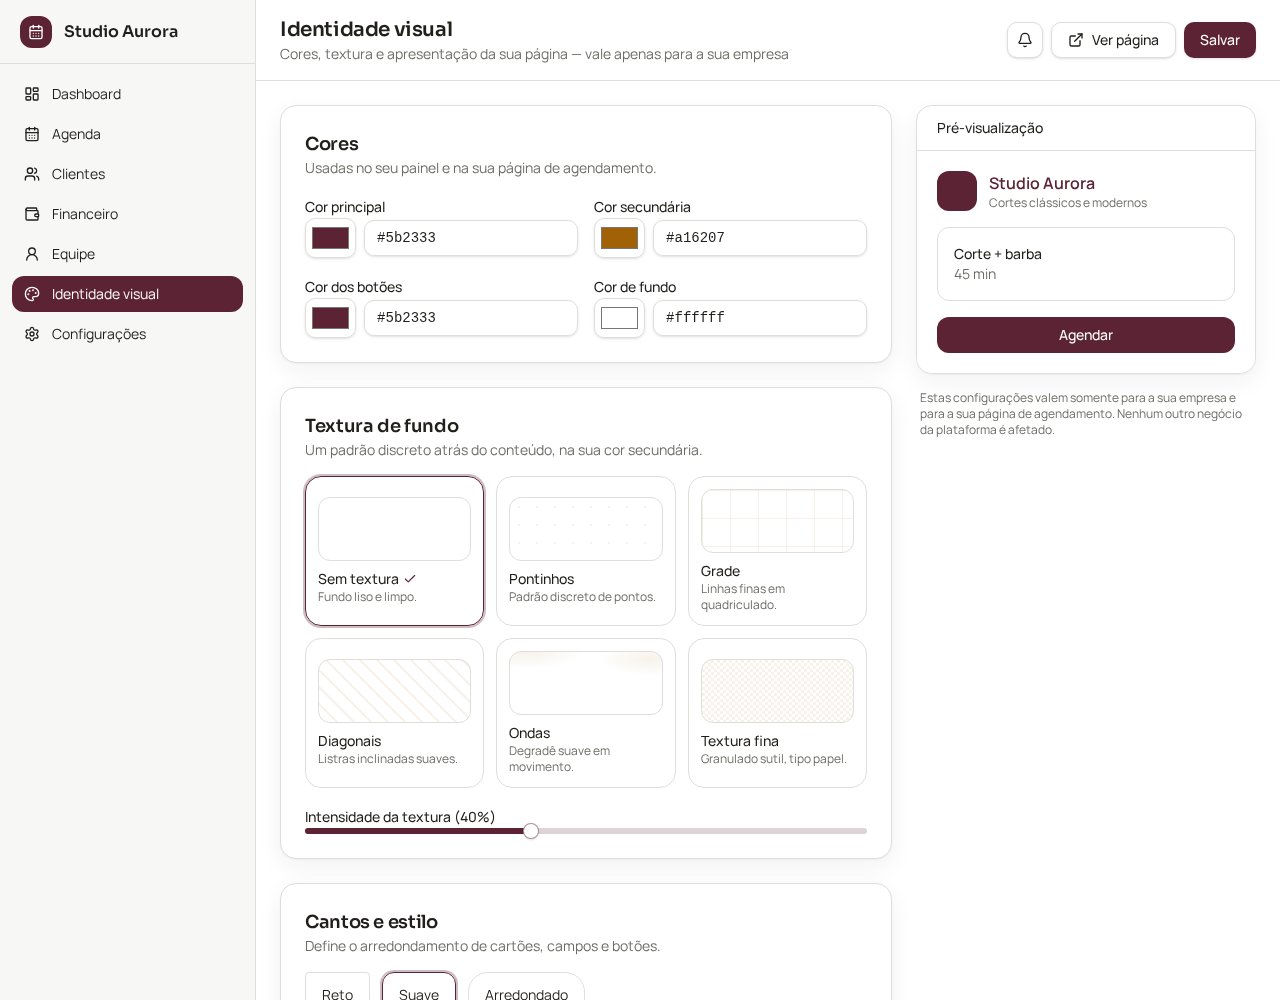Click the Financeiro wallet icon in sidebar

32,214
